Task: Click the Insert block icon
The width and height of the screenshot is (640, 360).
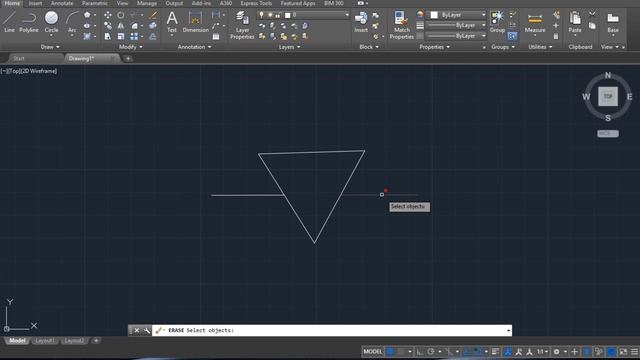Action: coord(361,22)
